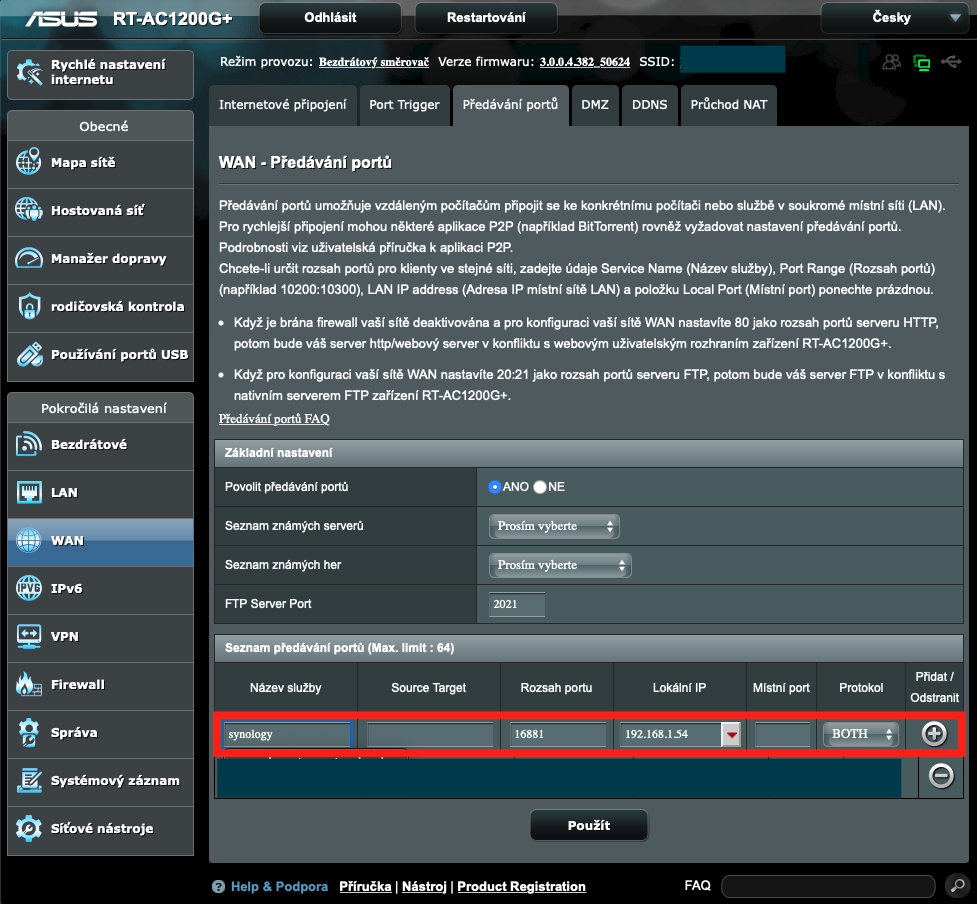Screen dimensions: 977x904
Task: Change the Protokol from BOTH
Action: (860, 733)
